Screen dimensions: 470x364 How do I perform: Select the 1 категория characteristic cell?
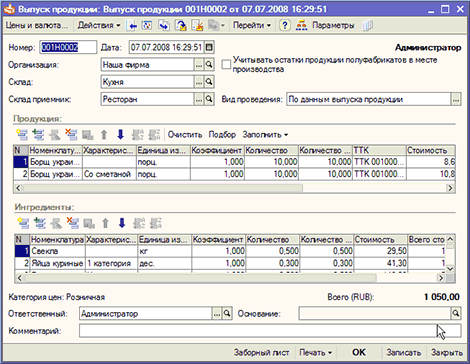[x=111, y=263]
